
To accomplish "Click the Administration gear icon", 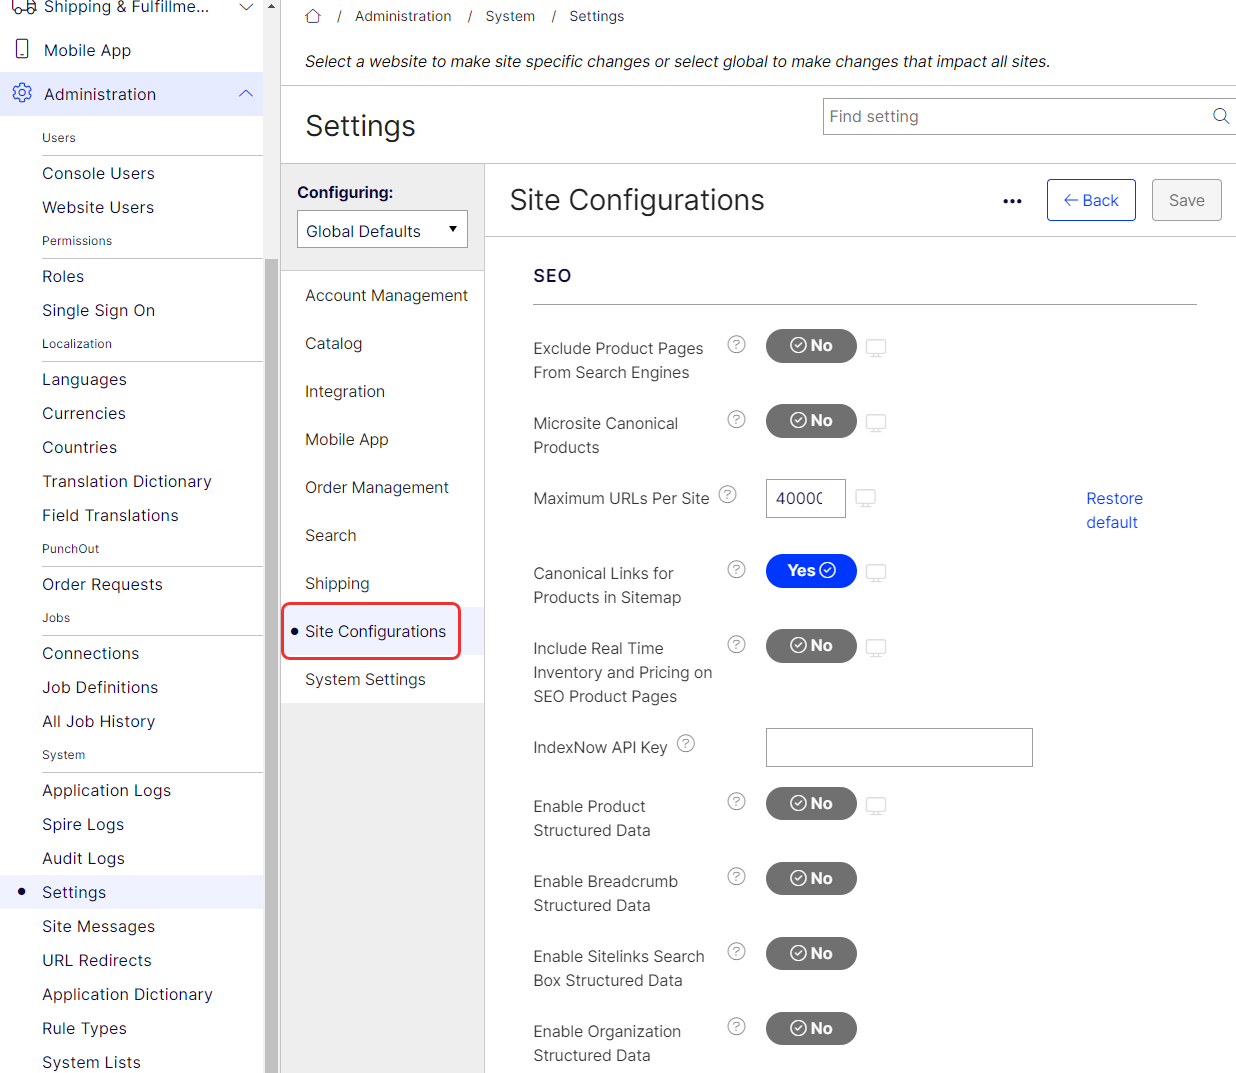I will click(22, 93).
